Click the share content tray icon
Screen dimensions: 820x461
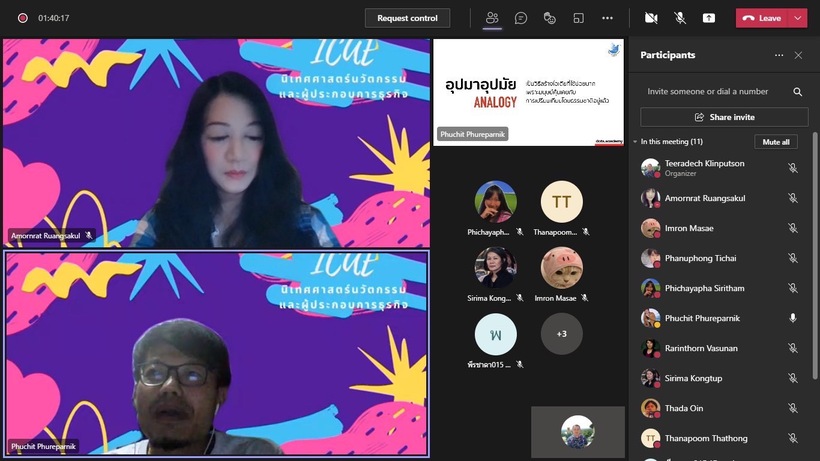coord(709,18)
